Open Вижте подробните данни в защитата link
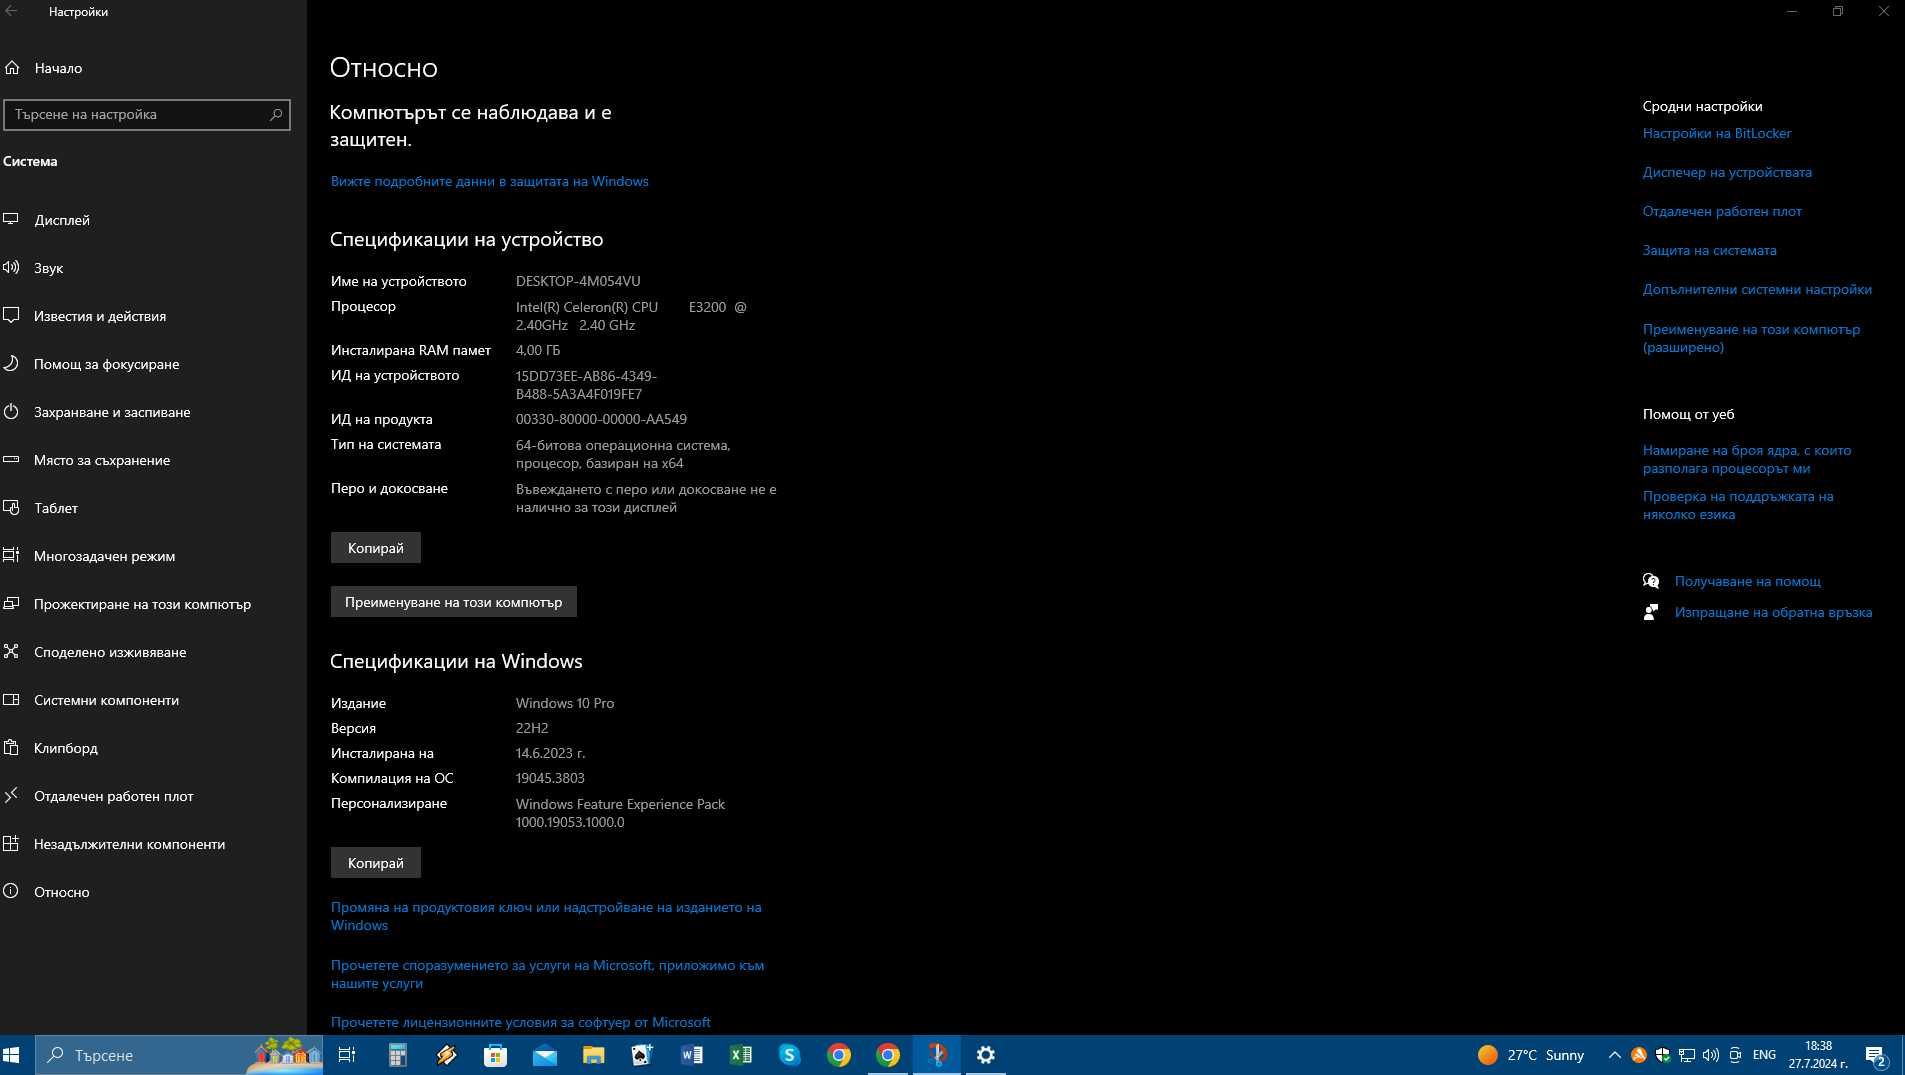 489,181
